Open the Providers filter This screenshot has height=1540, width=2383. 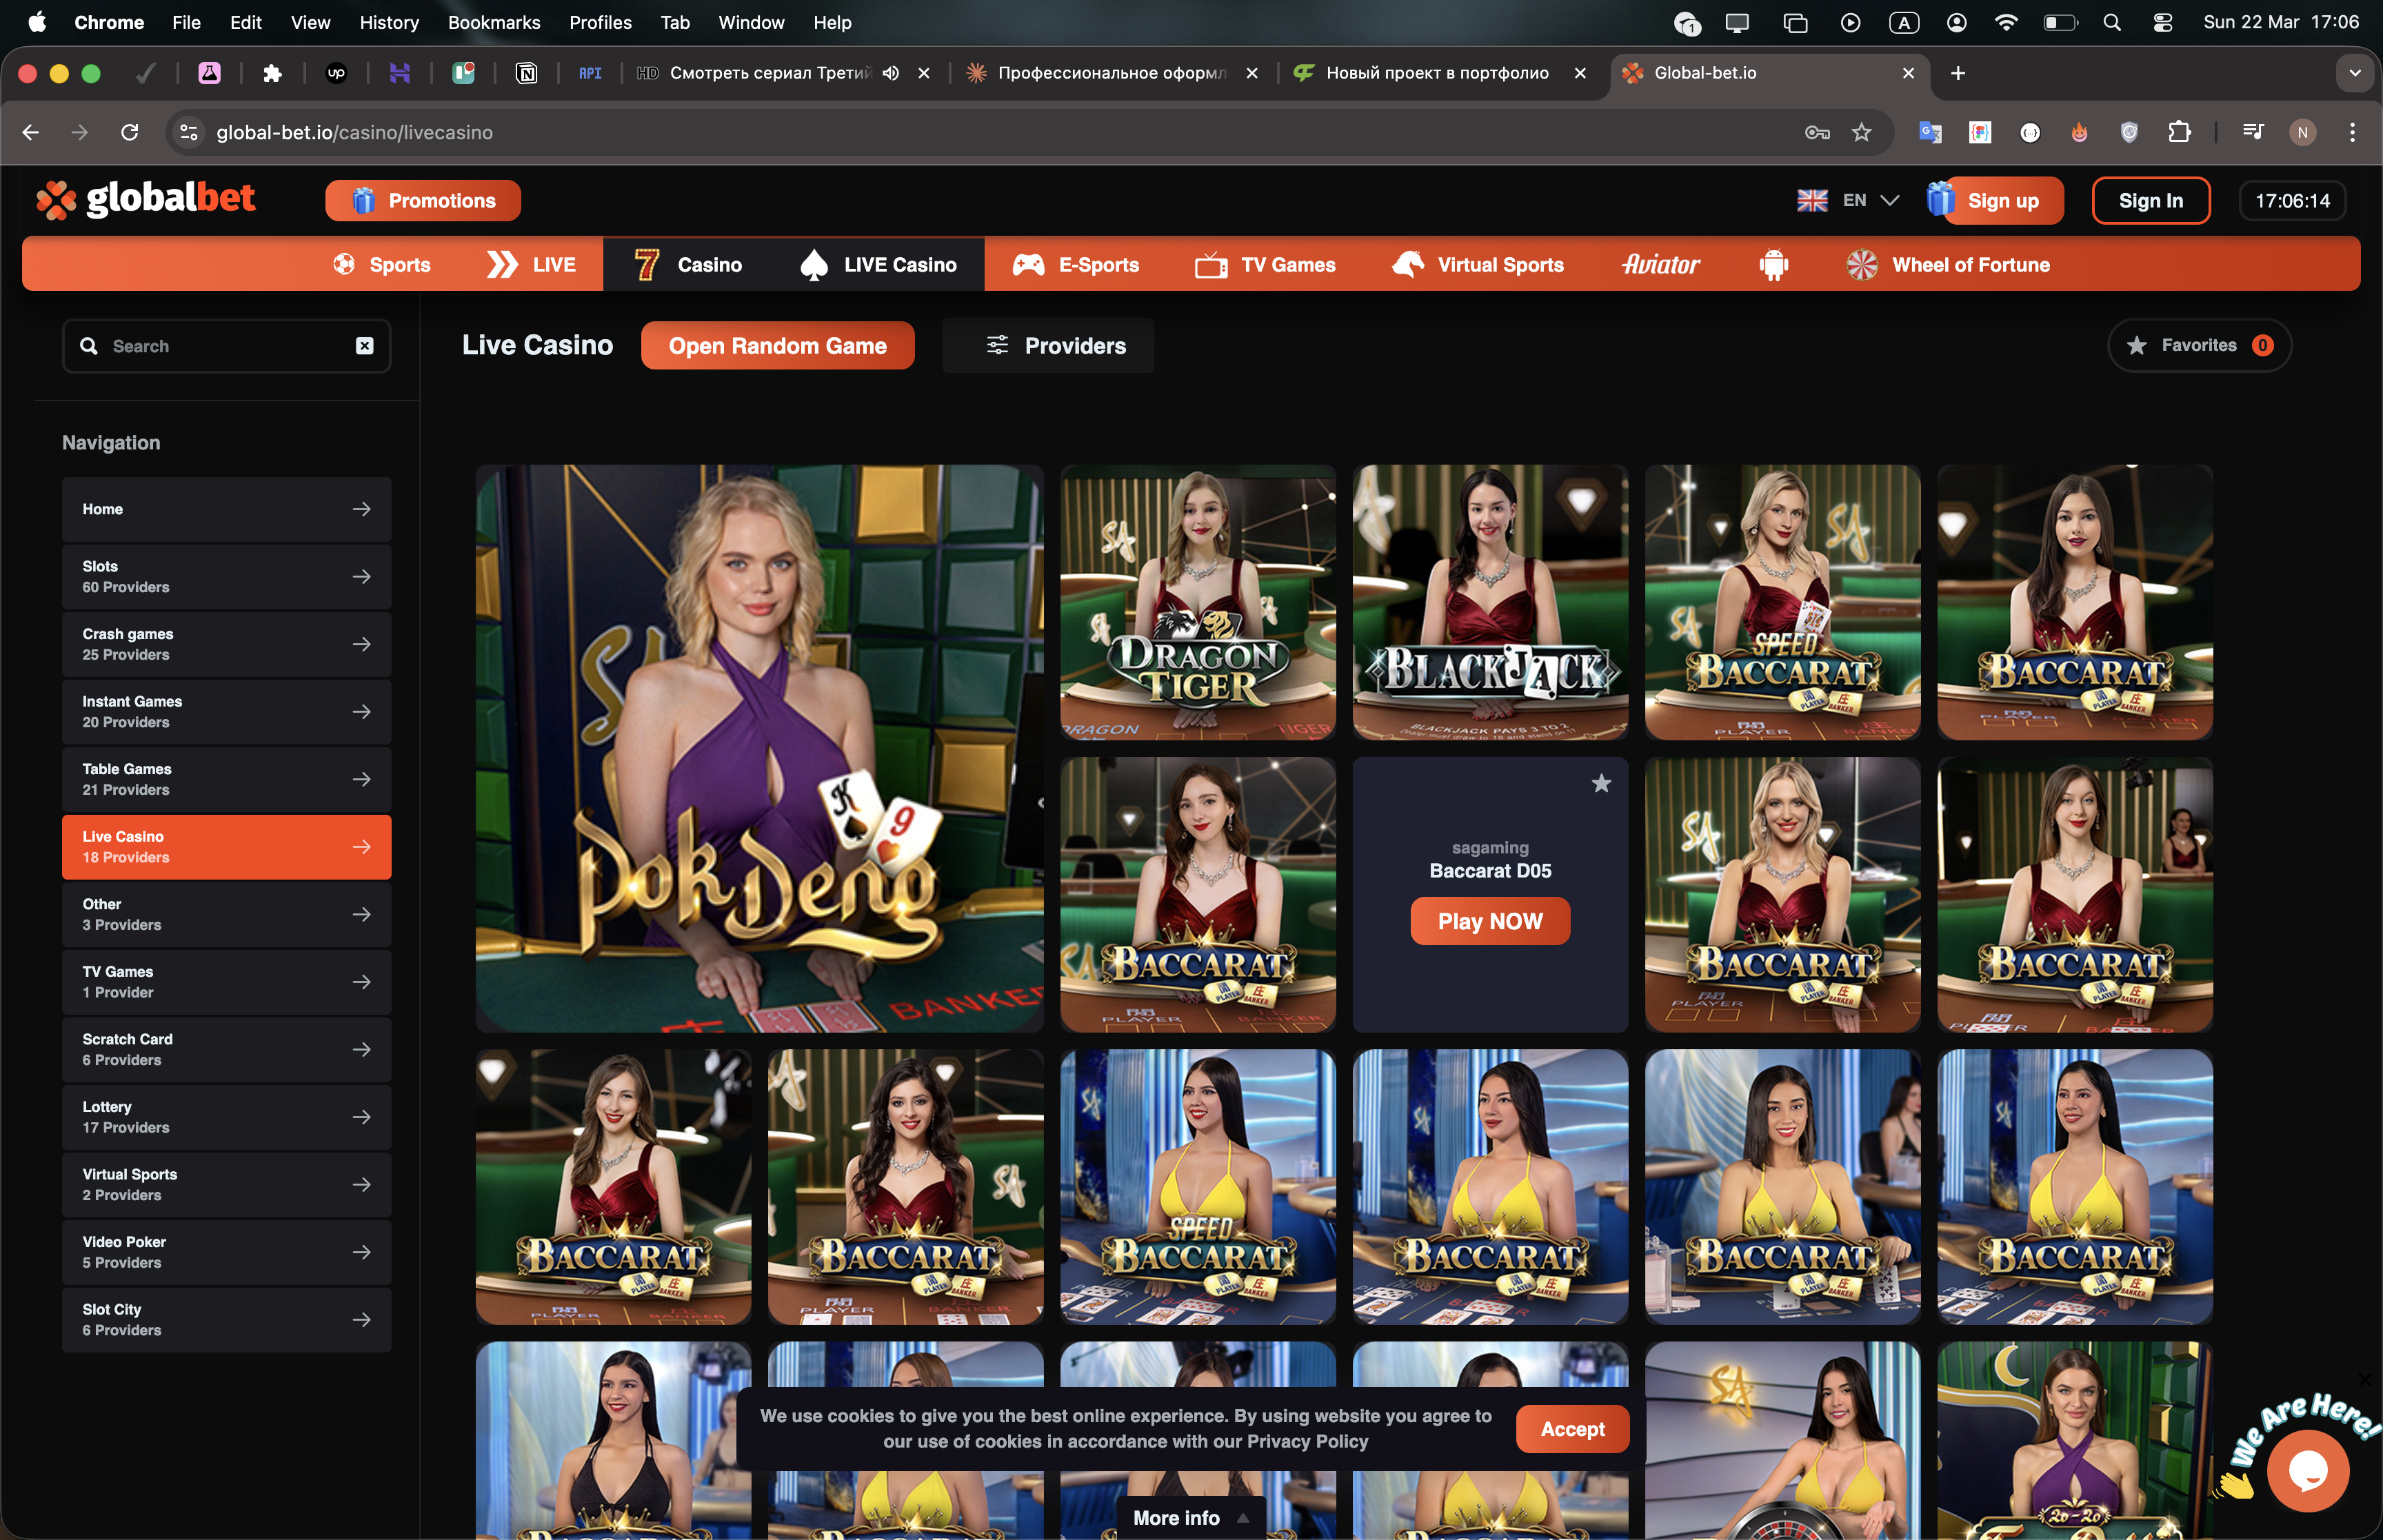point(1047,346)
